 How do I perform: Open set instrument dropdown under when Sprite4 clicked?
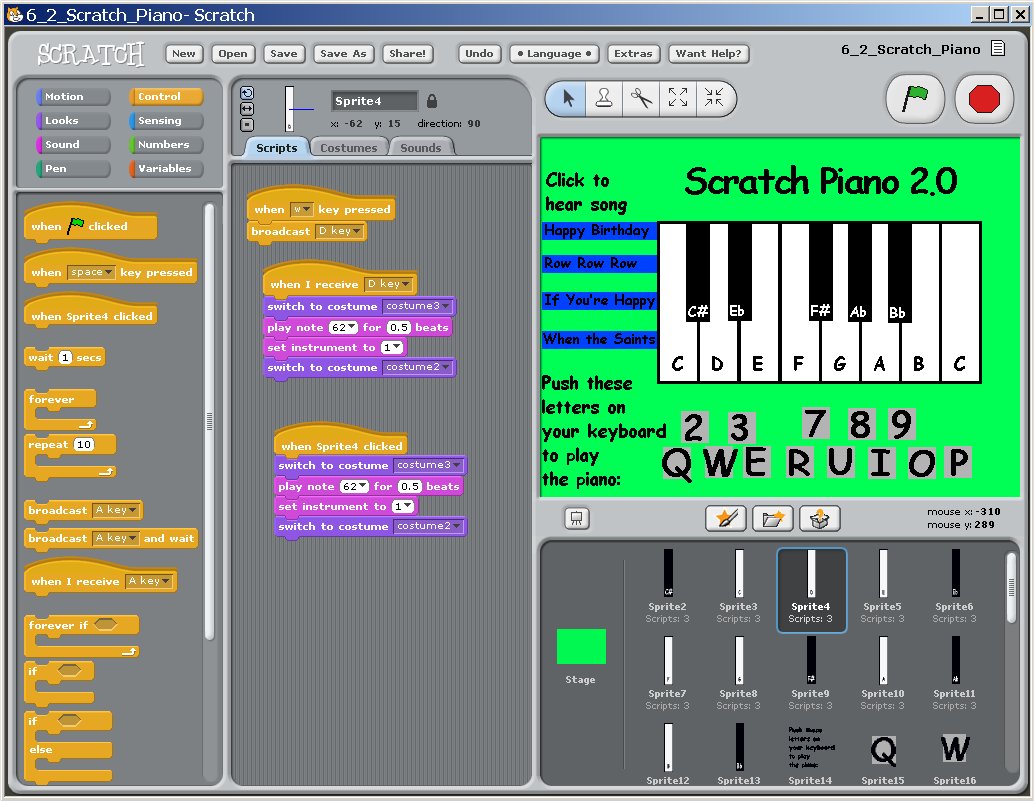402,506
